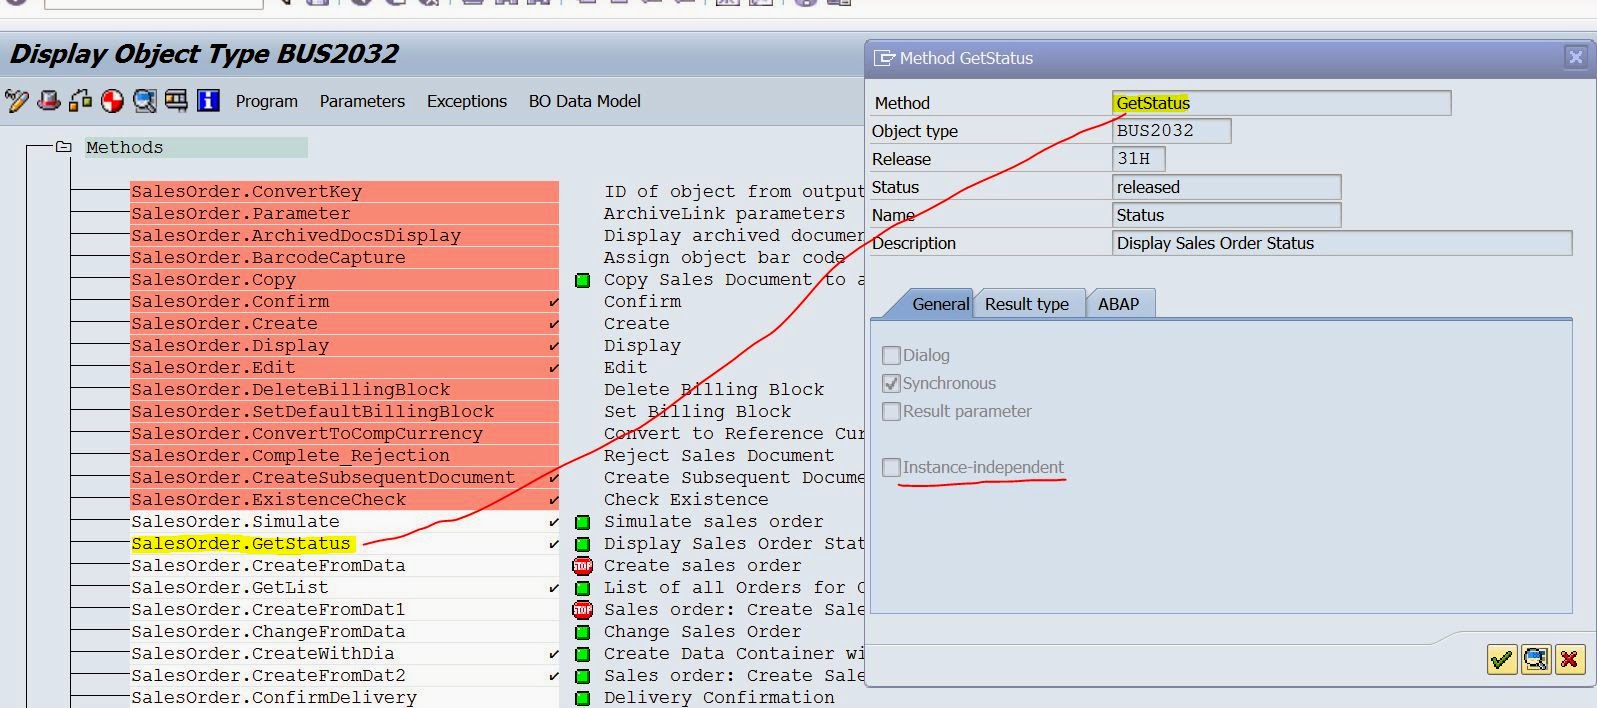1597x708 pixels.
Task: Click the Description field in dialog
Action: tap(1340, 243)
